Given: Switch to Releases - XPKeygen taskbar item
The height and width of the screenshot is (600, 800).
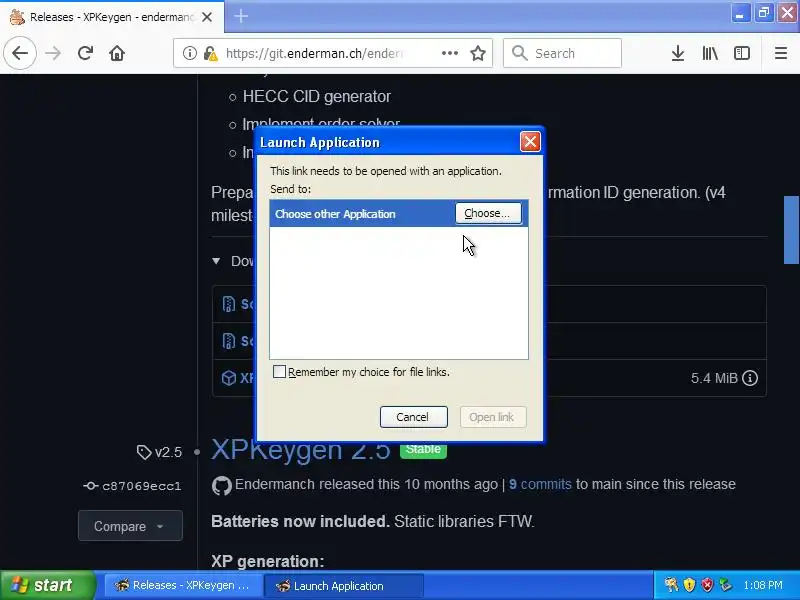Looking at the screenshot, I should [x=183, y=585].
